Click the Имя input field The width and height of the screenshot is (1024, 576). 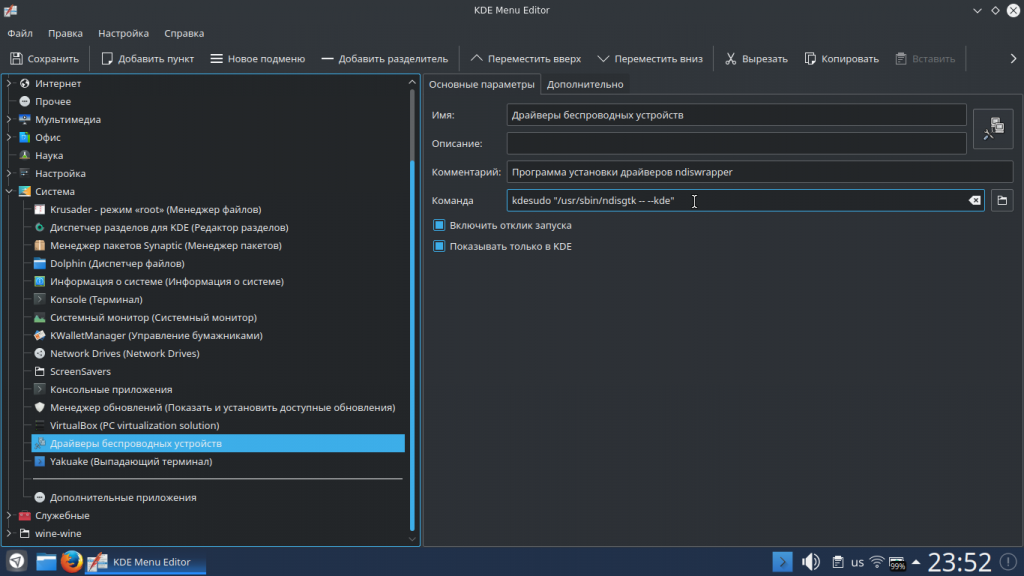(736, 115)
